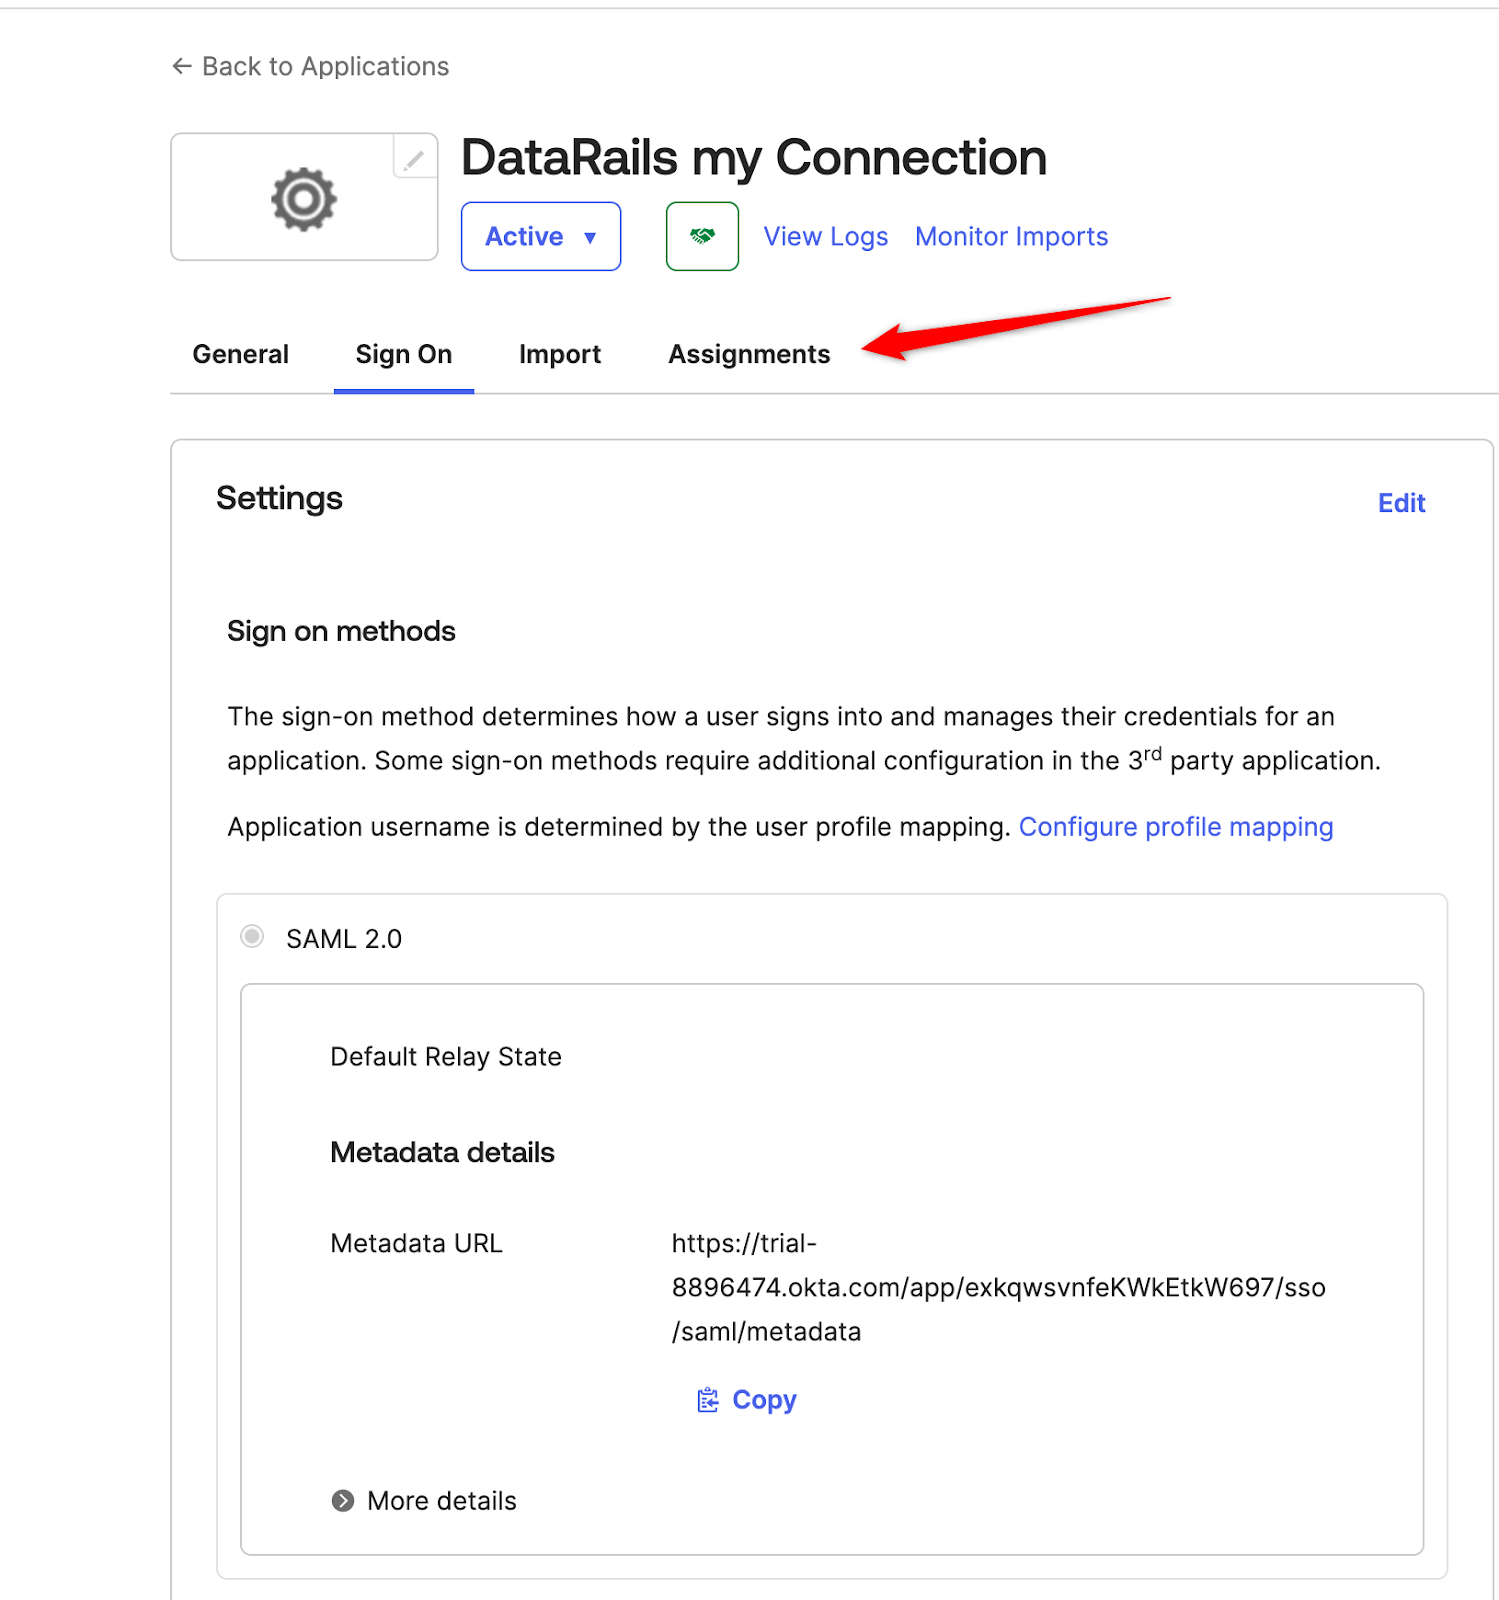Click Edit in Settings panel
Viewport: 1499px width, 1600px height.
click(1401, 503)
